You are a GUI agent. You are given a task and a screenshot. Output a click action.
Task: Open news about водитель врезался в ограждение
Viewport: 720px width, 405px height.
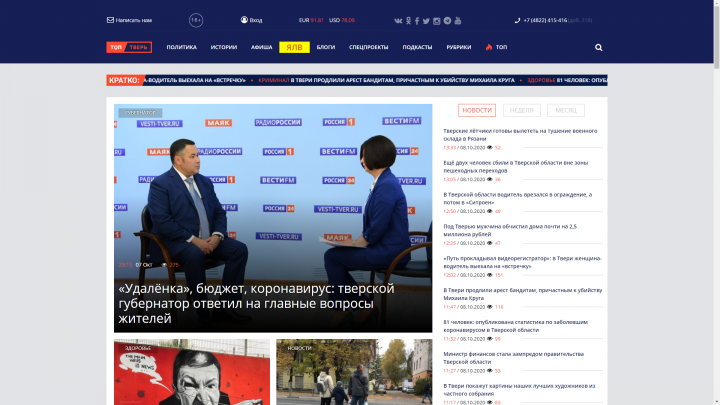click(518, 198)
